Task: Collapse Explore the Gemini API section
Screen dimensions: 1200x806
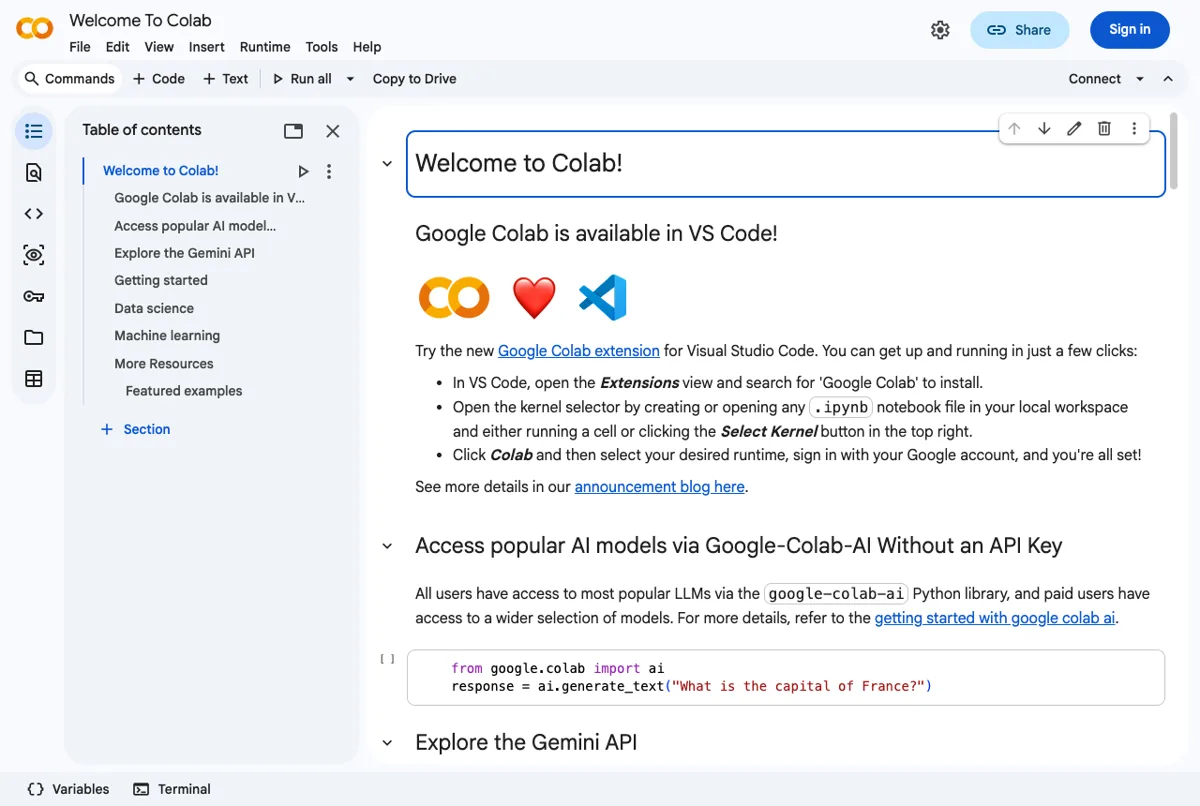Action: tap(387, 743)
